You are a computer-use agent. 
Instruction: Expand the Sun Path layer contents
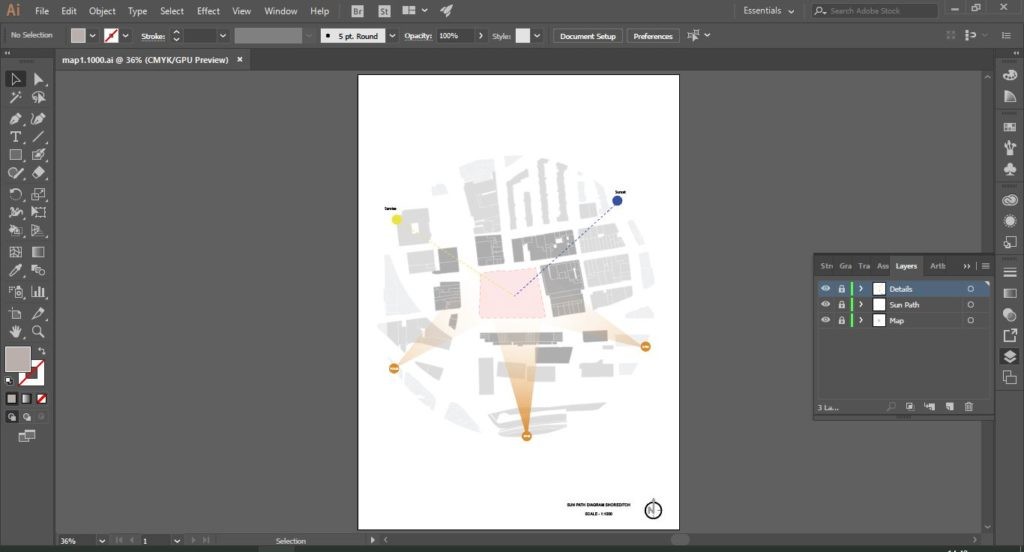coord(861,304)
